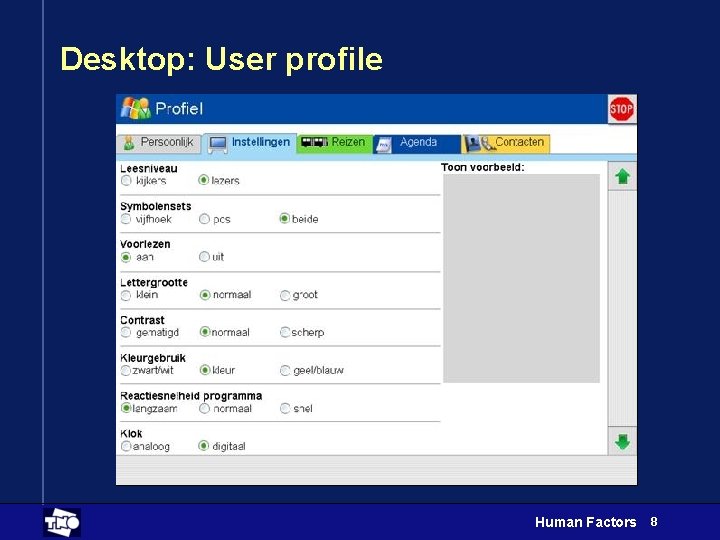This screenshot has height=540, width=720.
Task: Click the phone icon on Contacten tab
Action: coord(488,144)
